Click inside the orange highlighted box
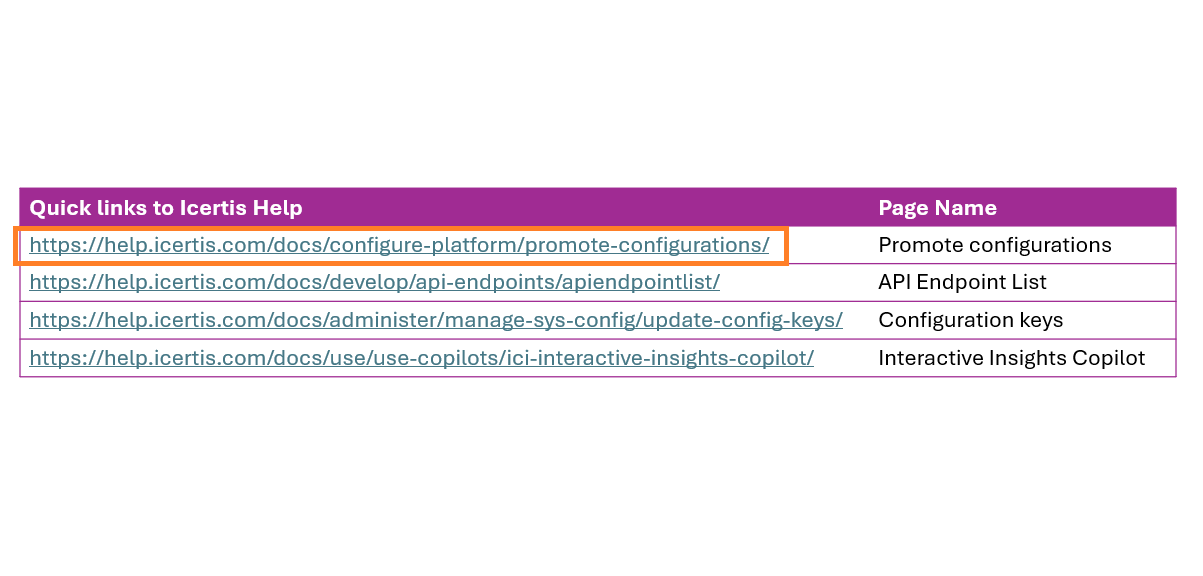The image size is (1203, 576). [399, 245]
